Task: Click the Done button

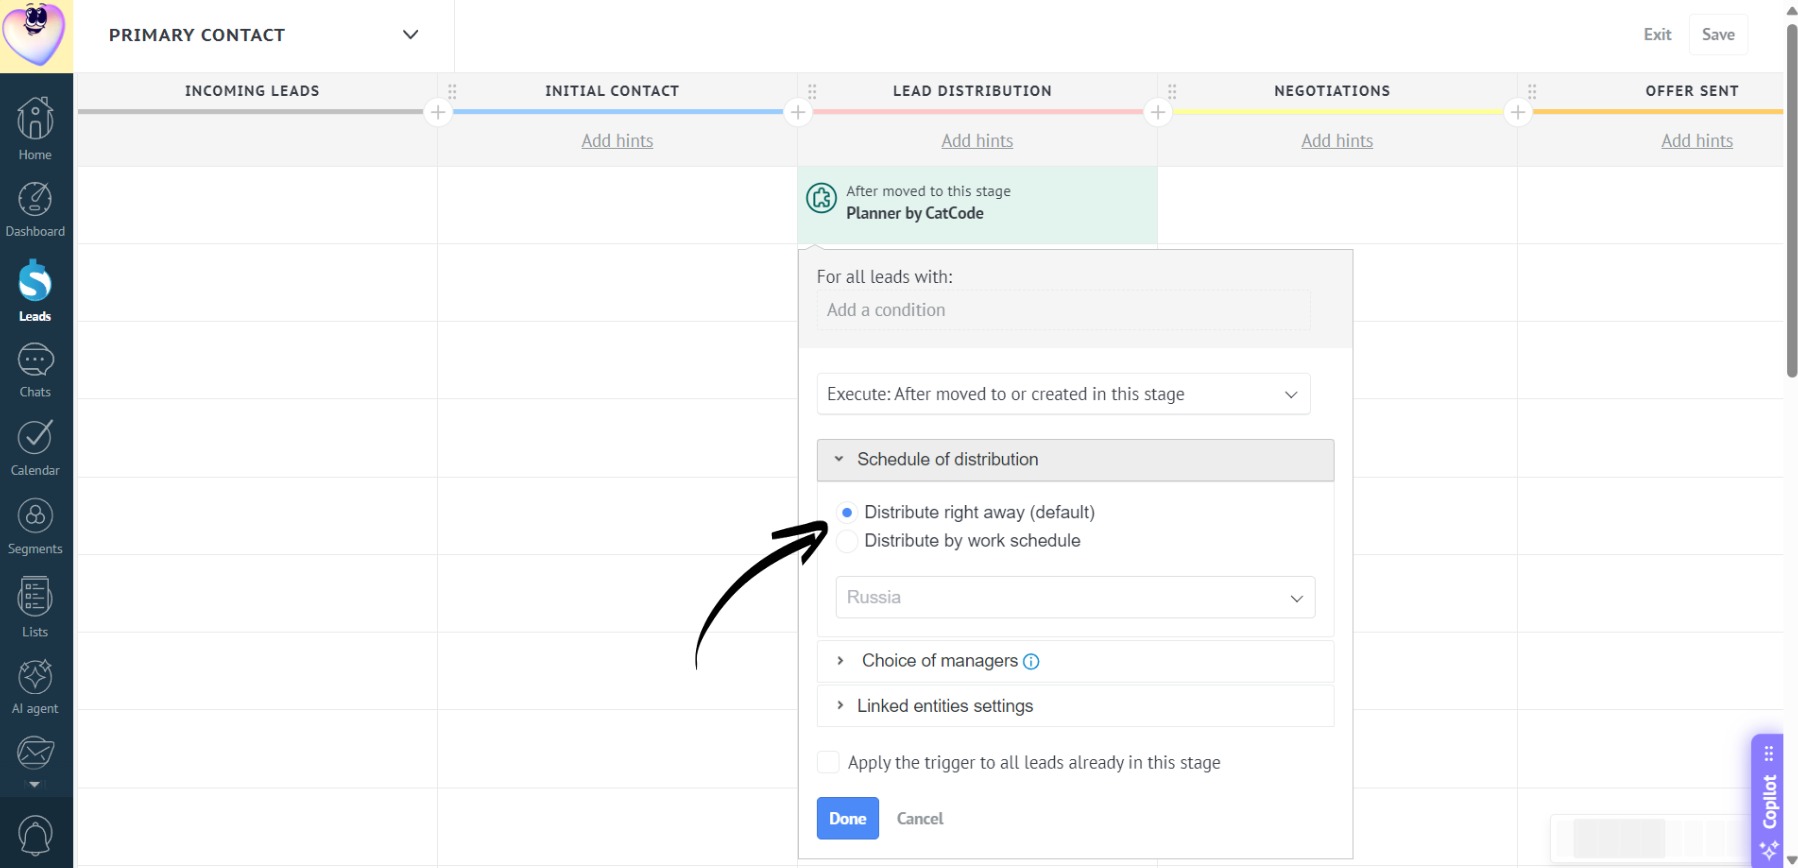Action: pos(847,818)
